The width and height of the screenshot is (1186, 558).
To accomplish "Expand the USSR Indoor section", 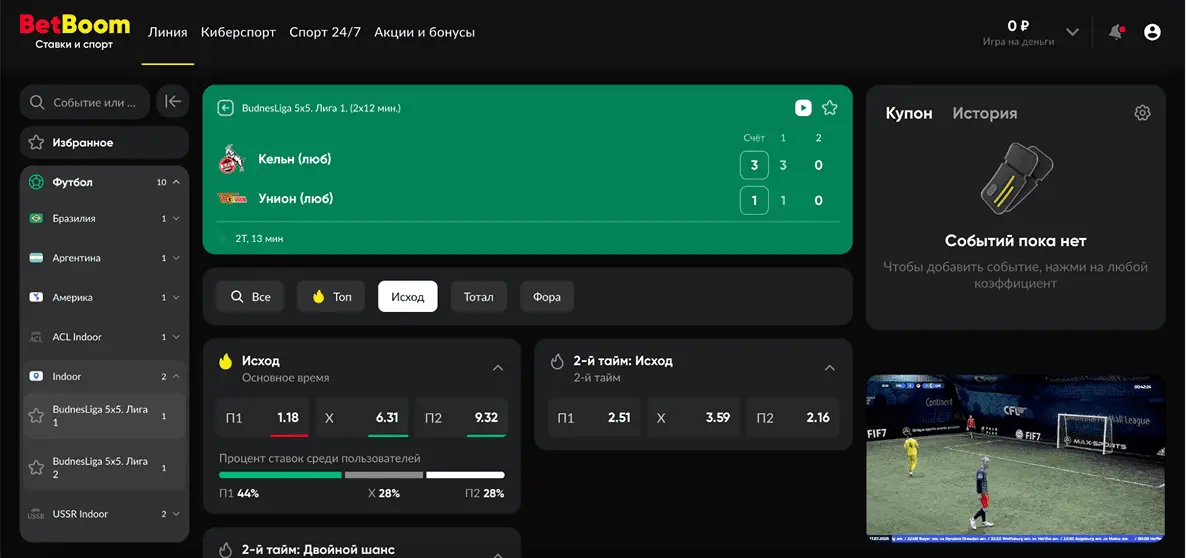I will [176, 514].
